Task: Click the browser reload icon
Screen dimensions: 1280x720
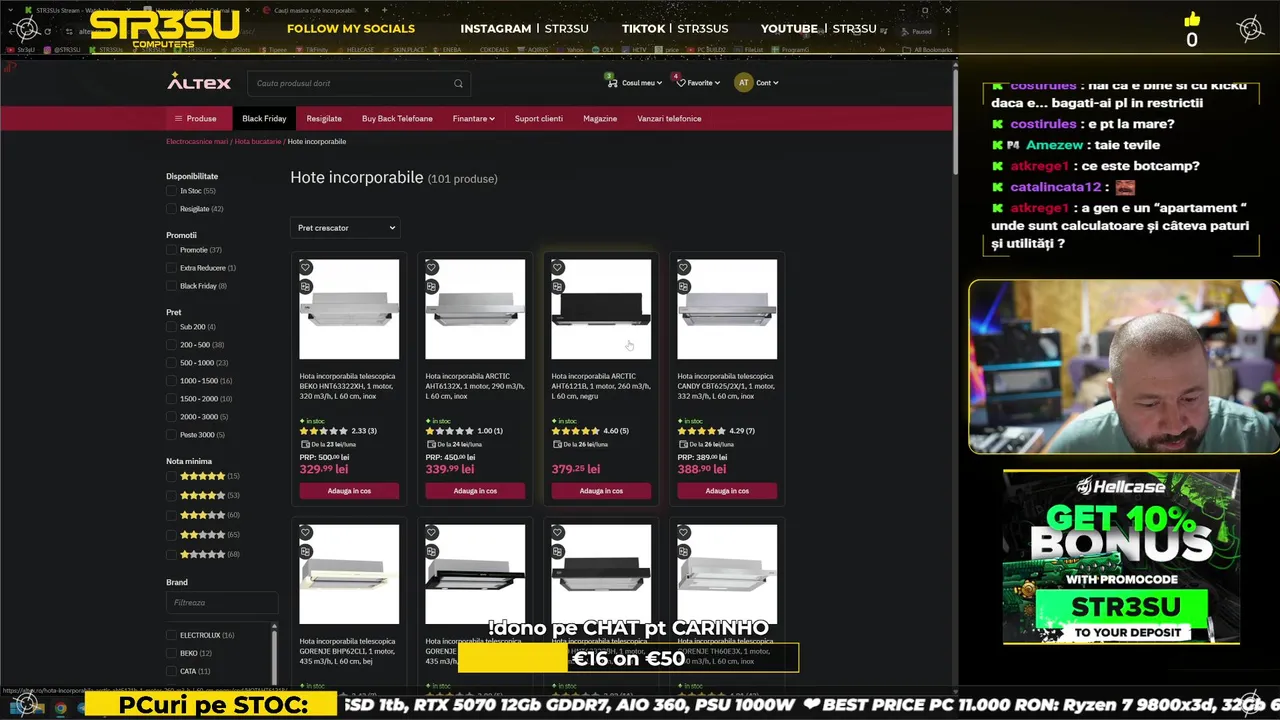Action: pos(47,31)
